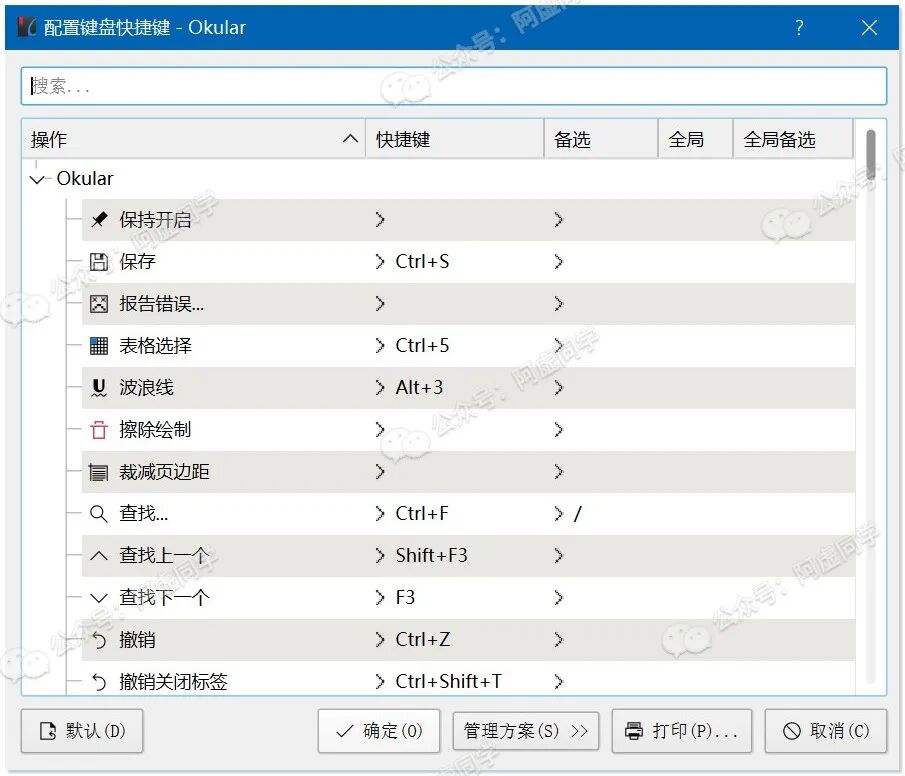Open the 管理方案(S) button
The image size is (905, 776).
point(526,732)
